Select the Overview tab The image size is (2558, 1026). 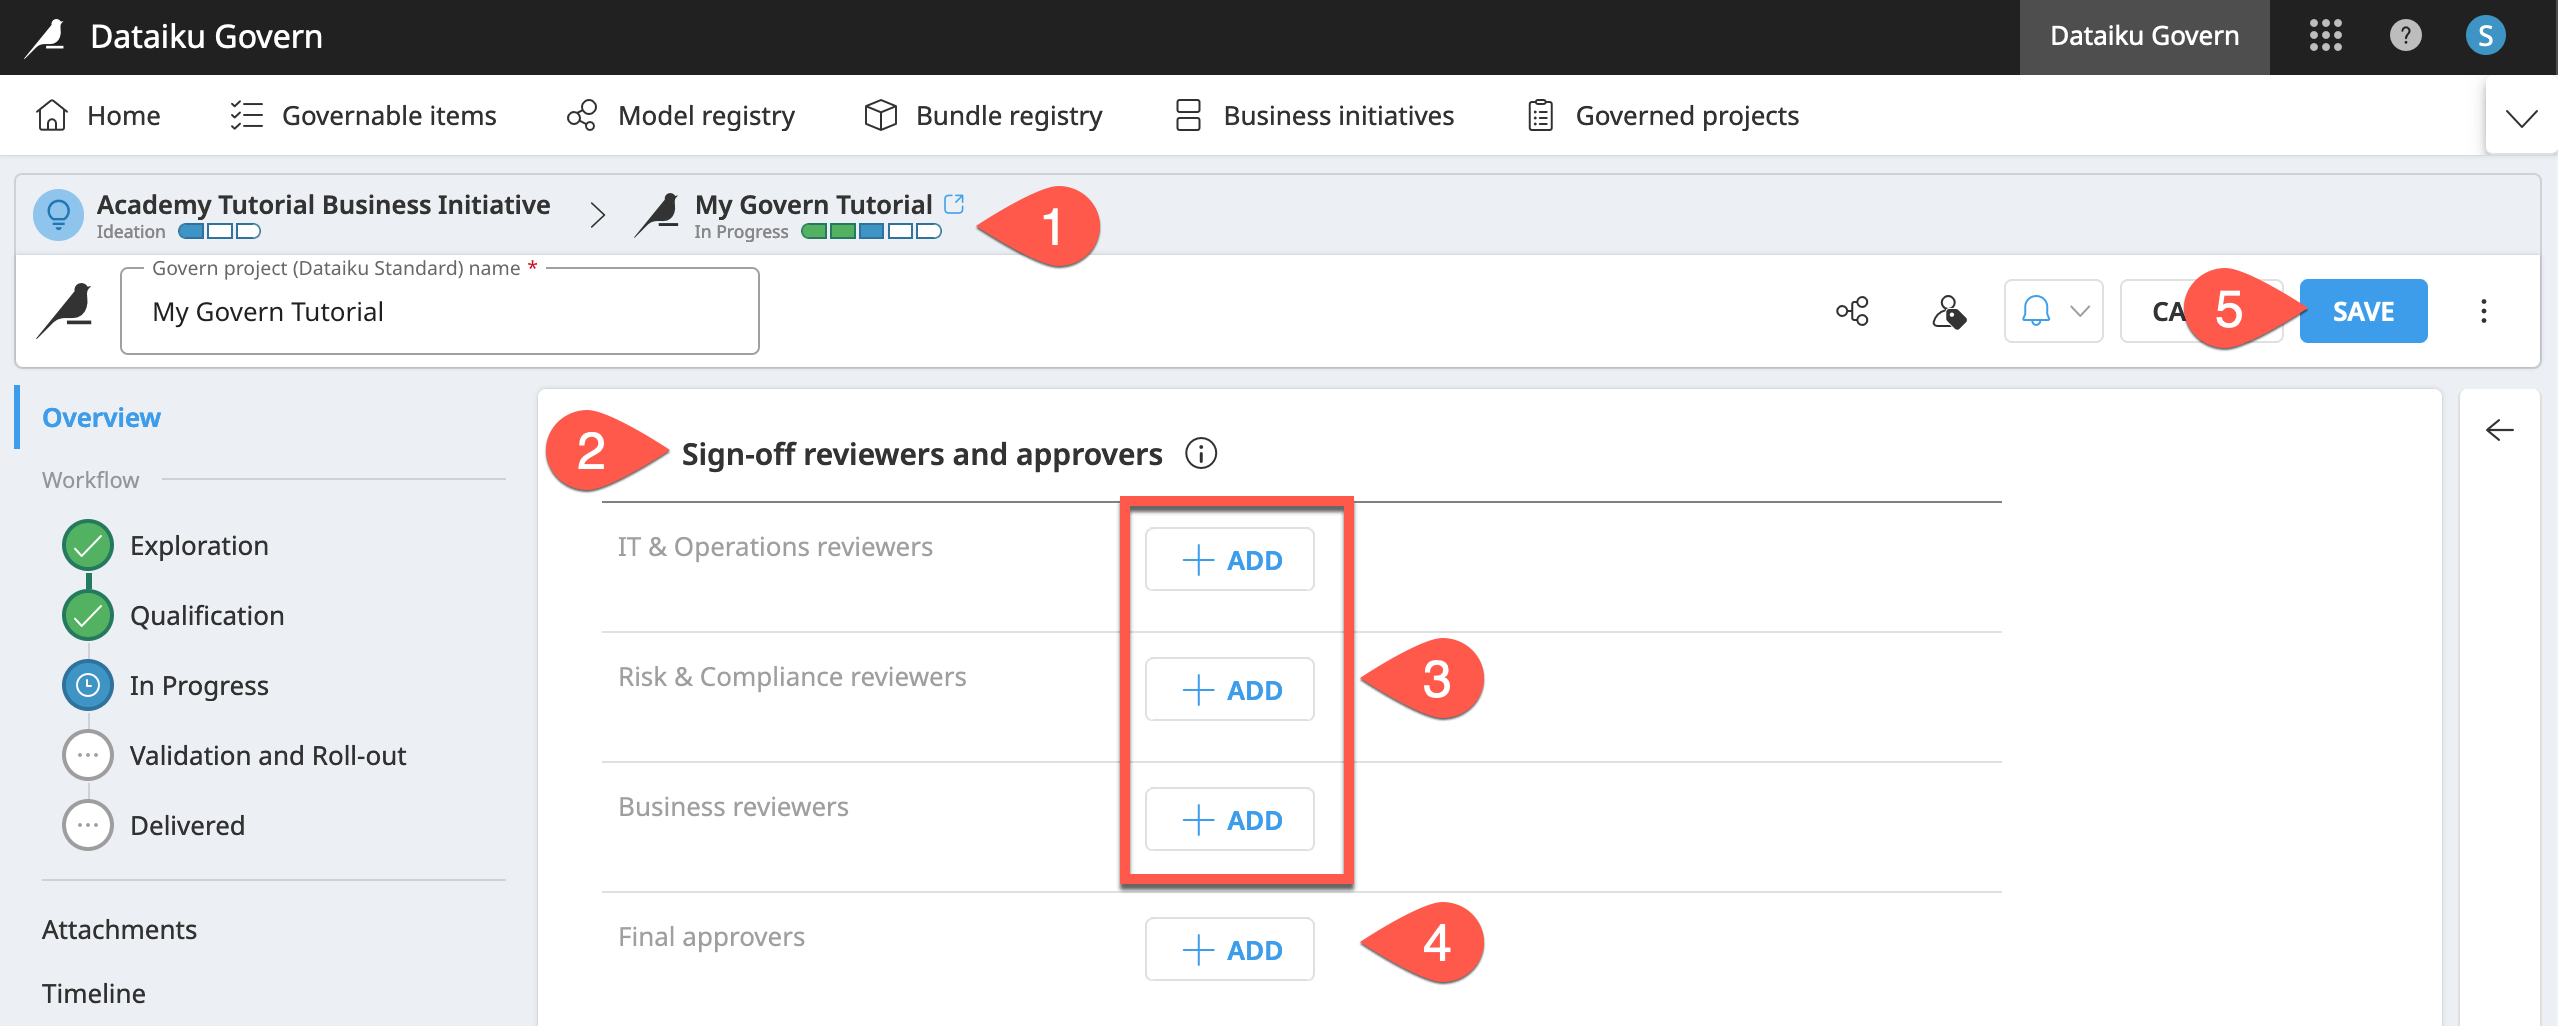point(101,417)
